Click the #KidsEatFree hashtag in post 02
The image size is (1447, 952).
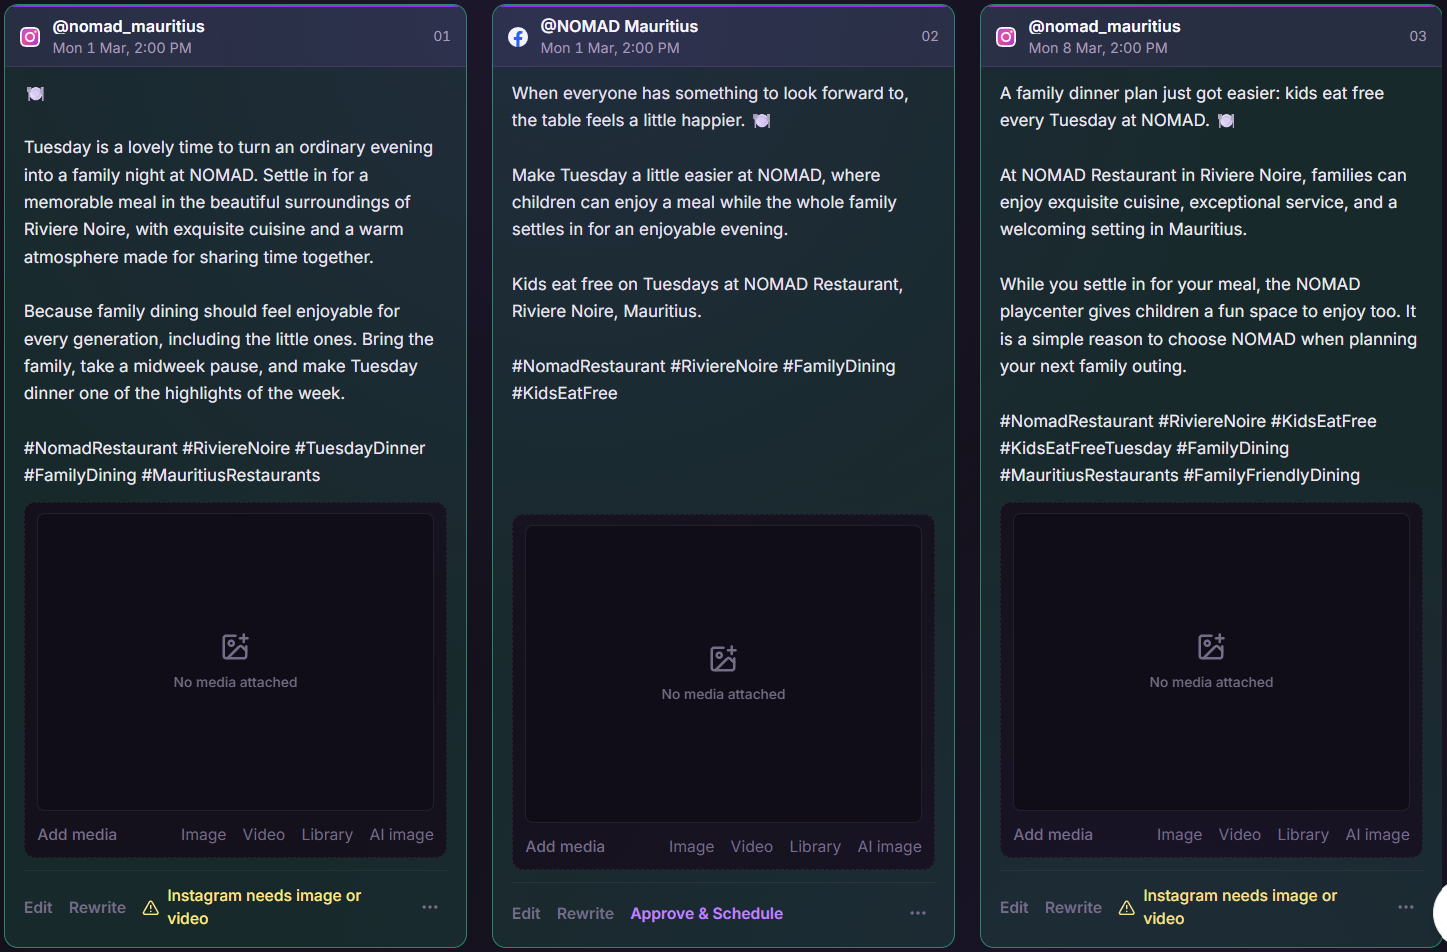[x=565, y=393]
